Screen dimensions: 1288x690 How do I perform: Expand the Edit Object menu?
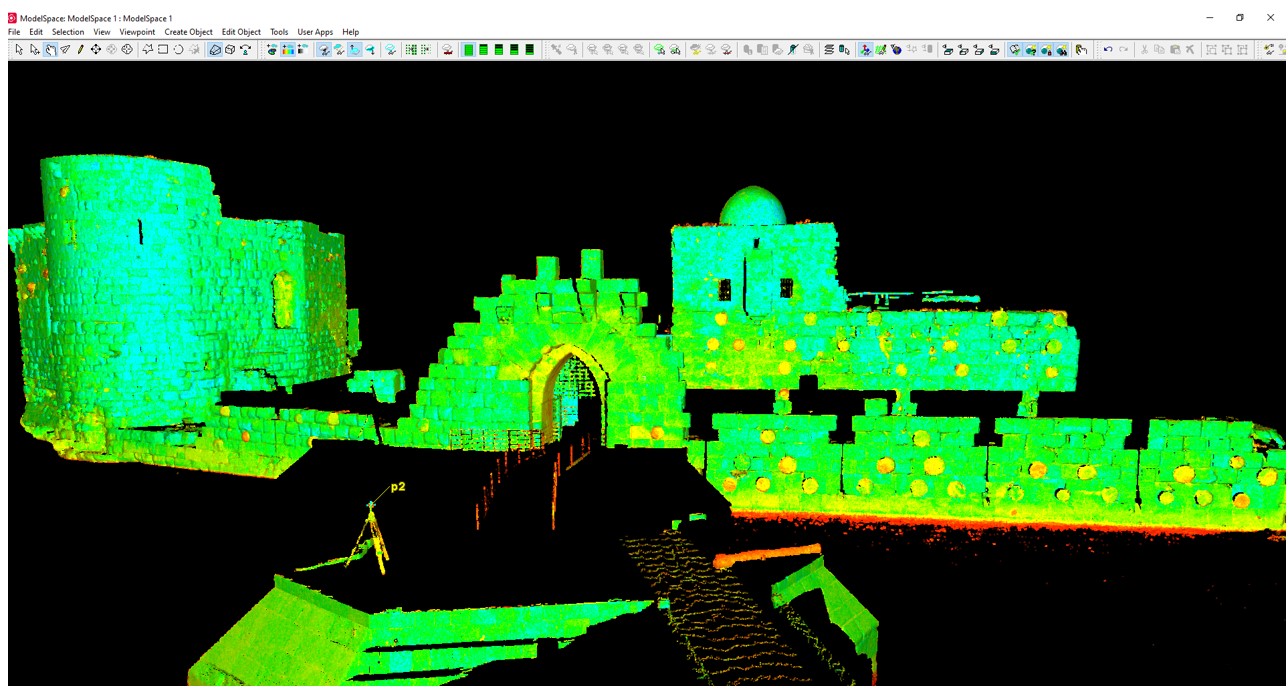coord(241,32)
